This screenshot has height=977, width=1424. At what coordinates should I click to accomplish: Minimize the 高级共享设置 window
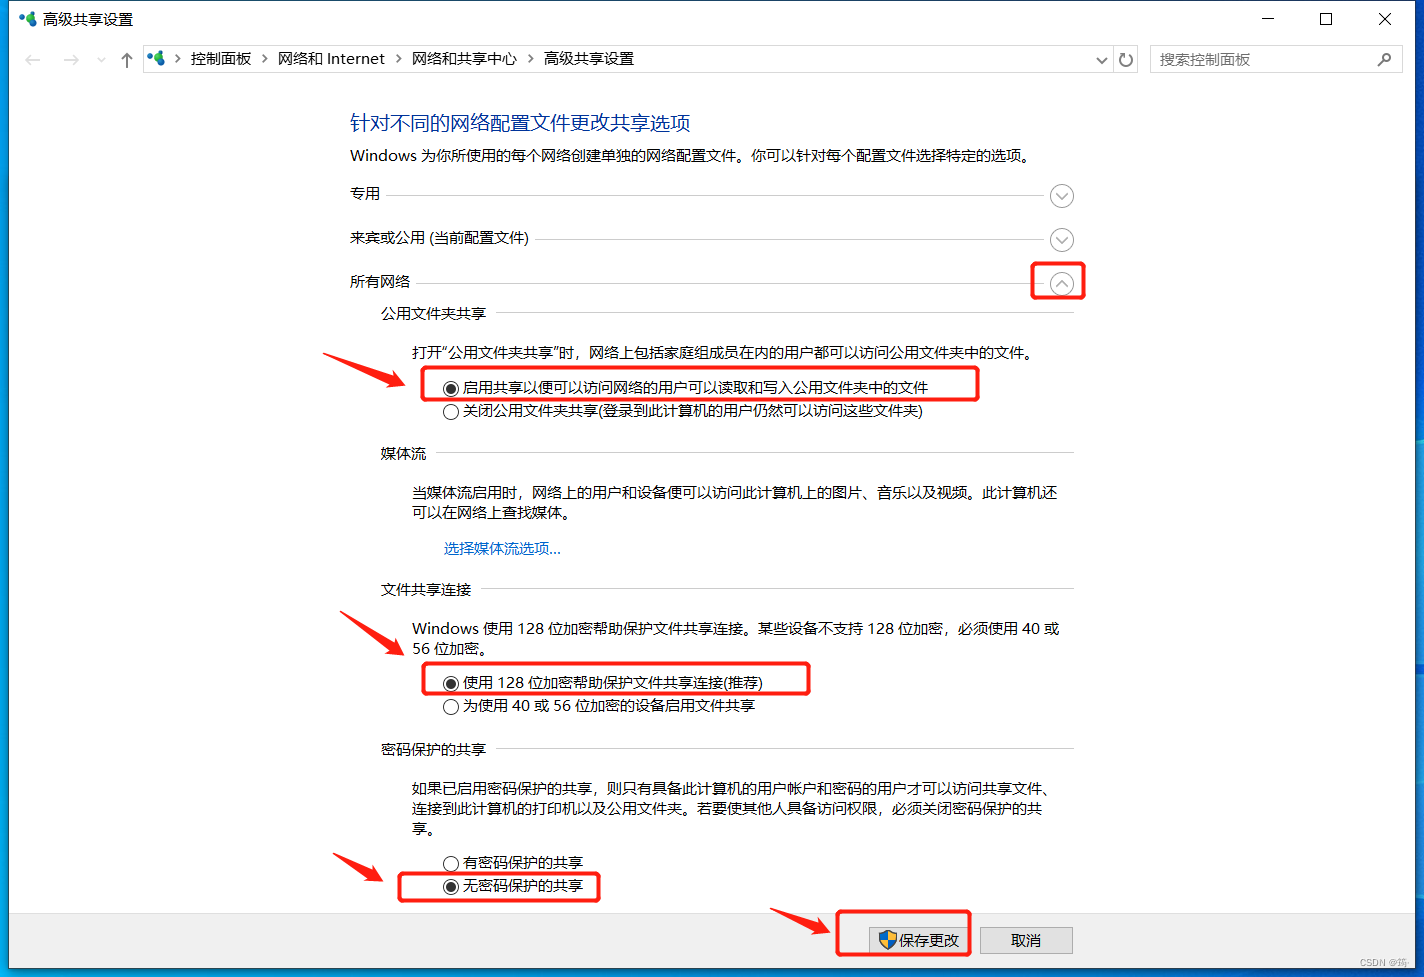pos(1268,19)
